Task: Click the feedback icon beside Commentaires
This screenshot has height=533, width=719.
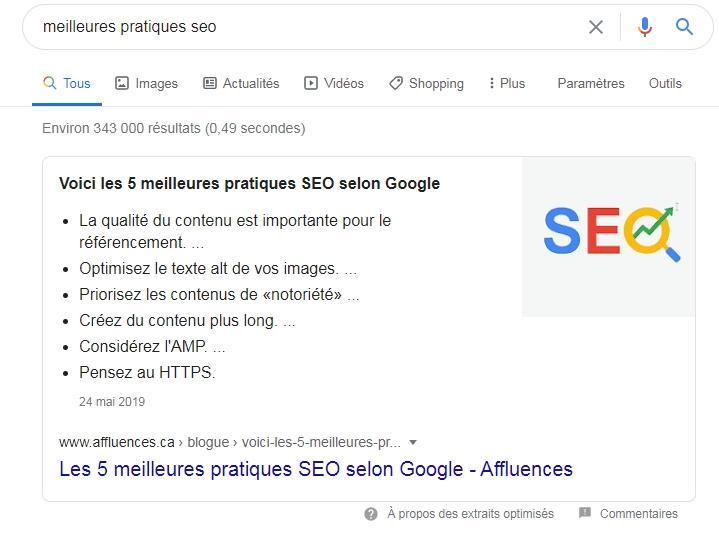Action: pyautogui.click(x=585, y=513)
